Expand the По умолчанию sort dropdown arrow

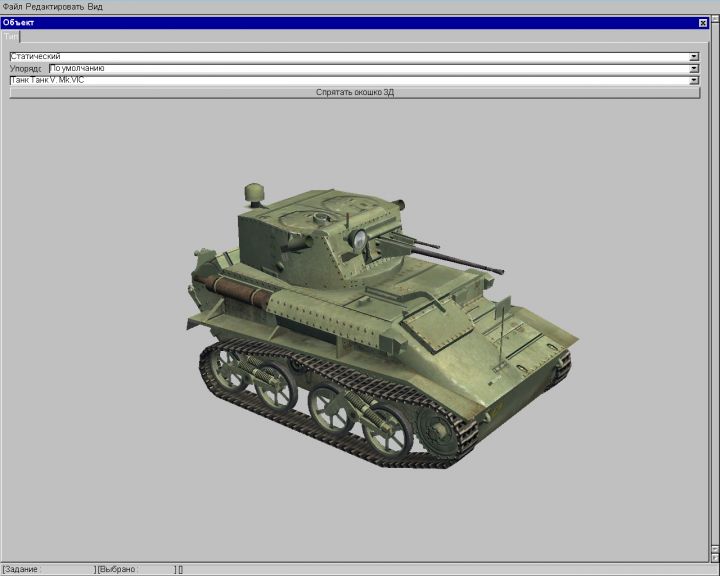tap(694, 69)
